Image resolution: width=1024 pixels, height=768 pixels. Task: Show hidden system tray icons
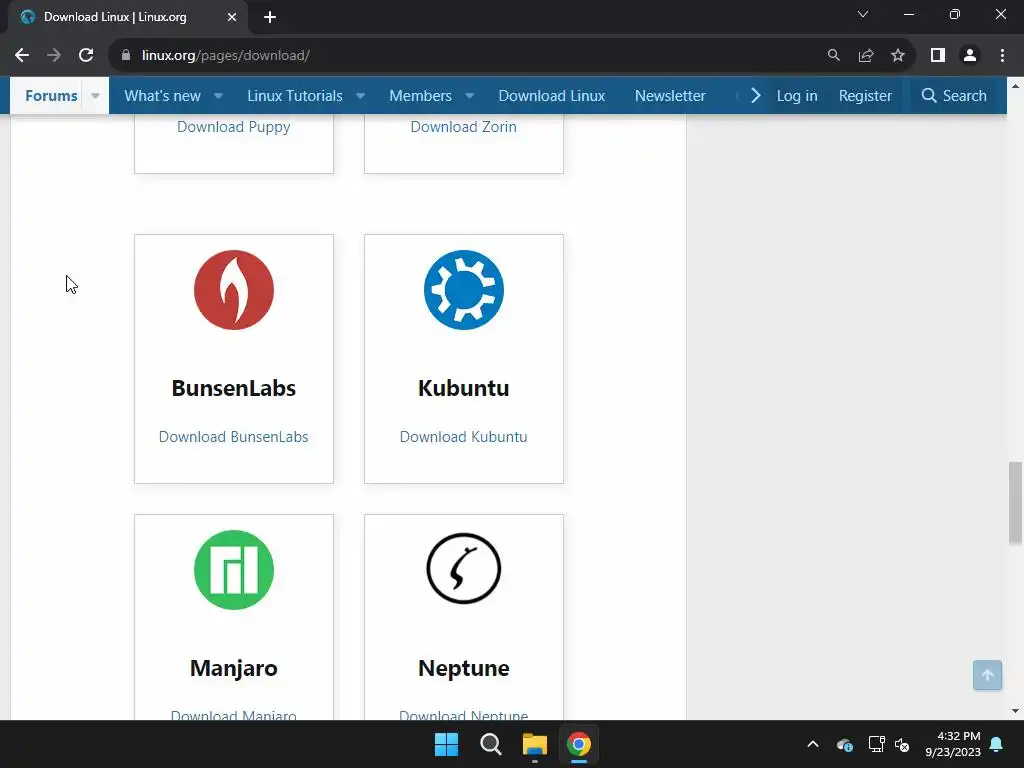pyautogui.click(x=813, y=744)
